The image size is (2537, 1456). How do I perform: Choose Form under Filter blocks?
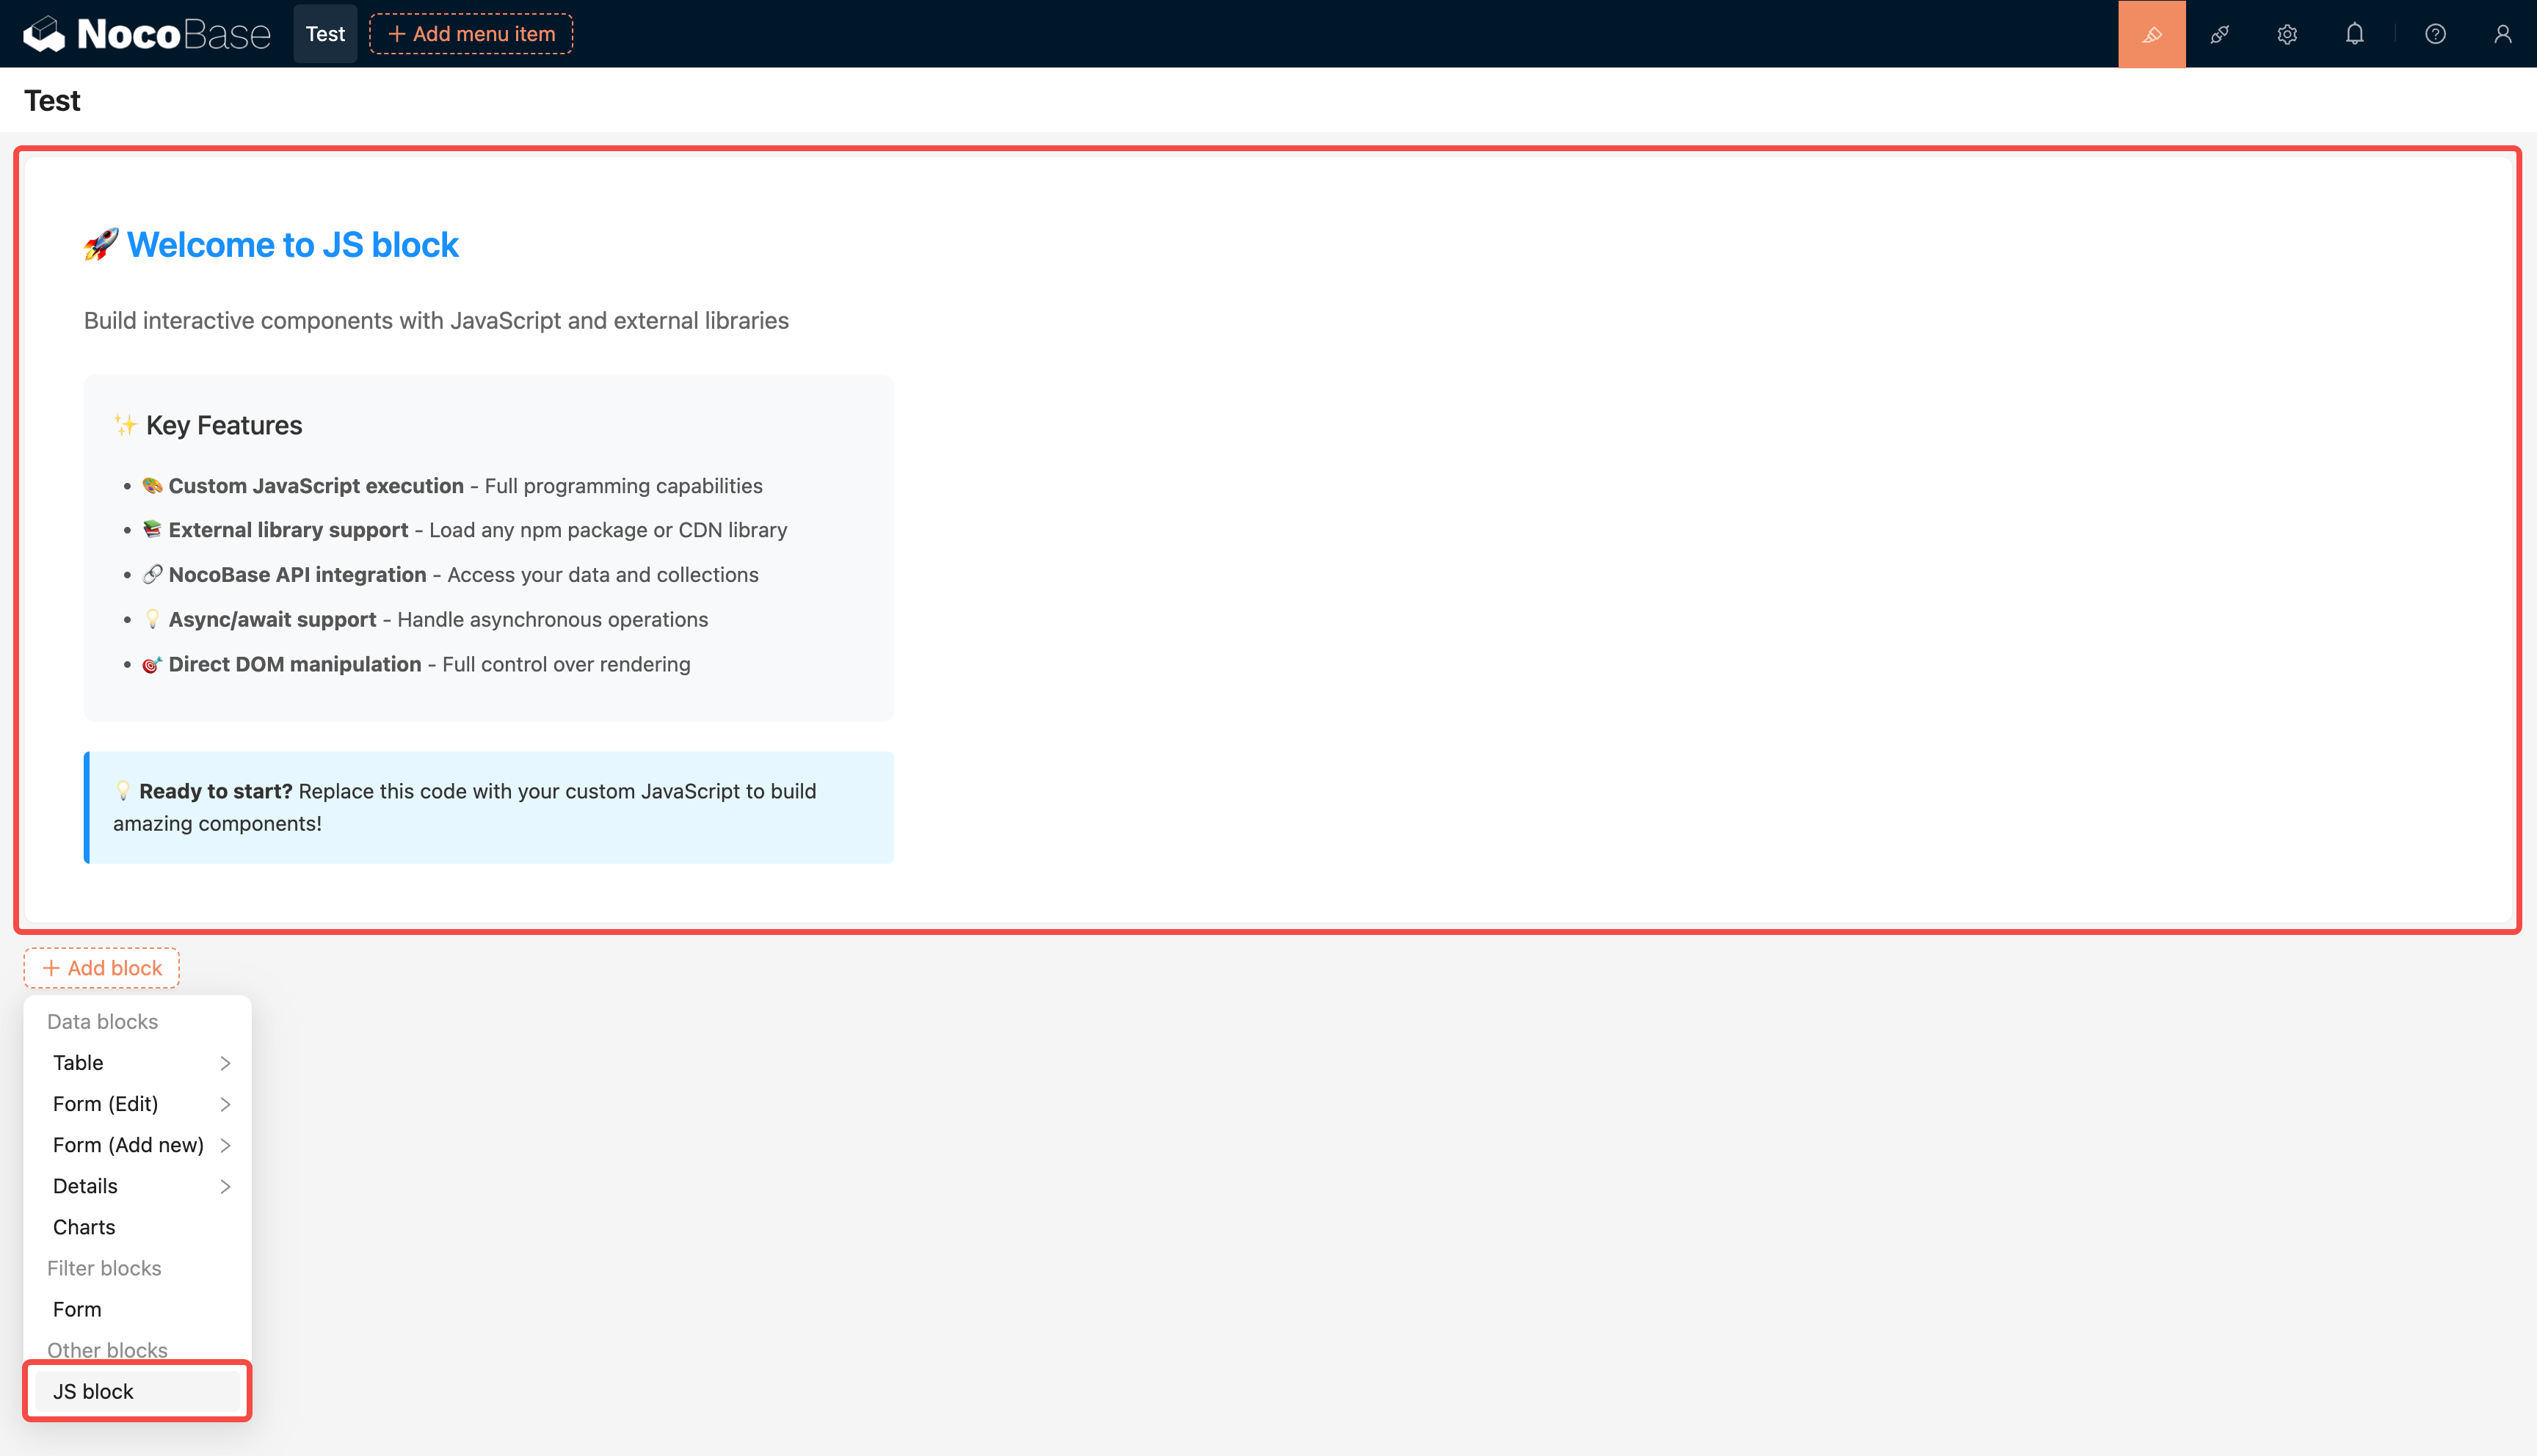77,1309
